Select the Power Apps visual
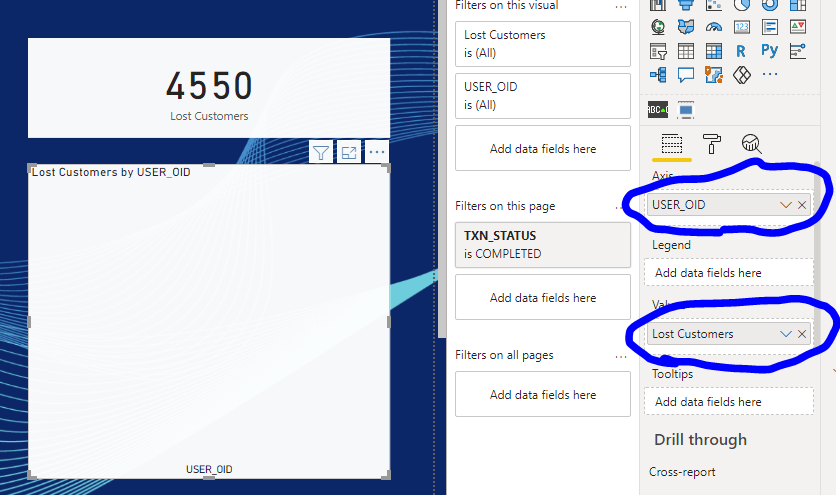 click(742, 75)
